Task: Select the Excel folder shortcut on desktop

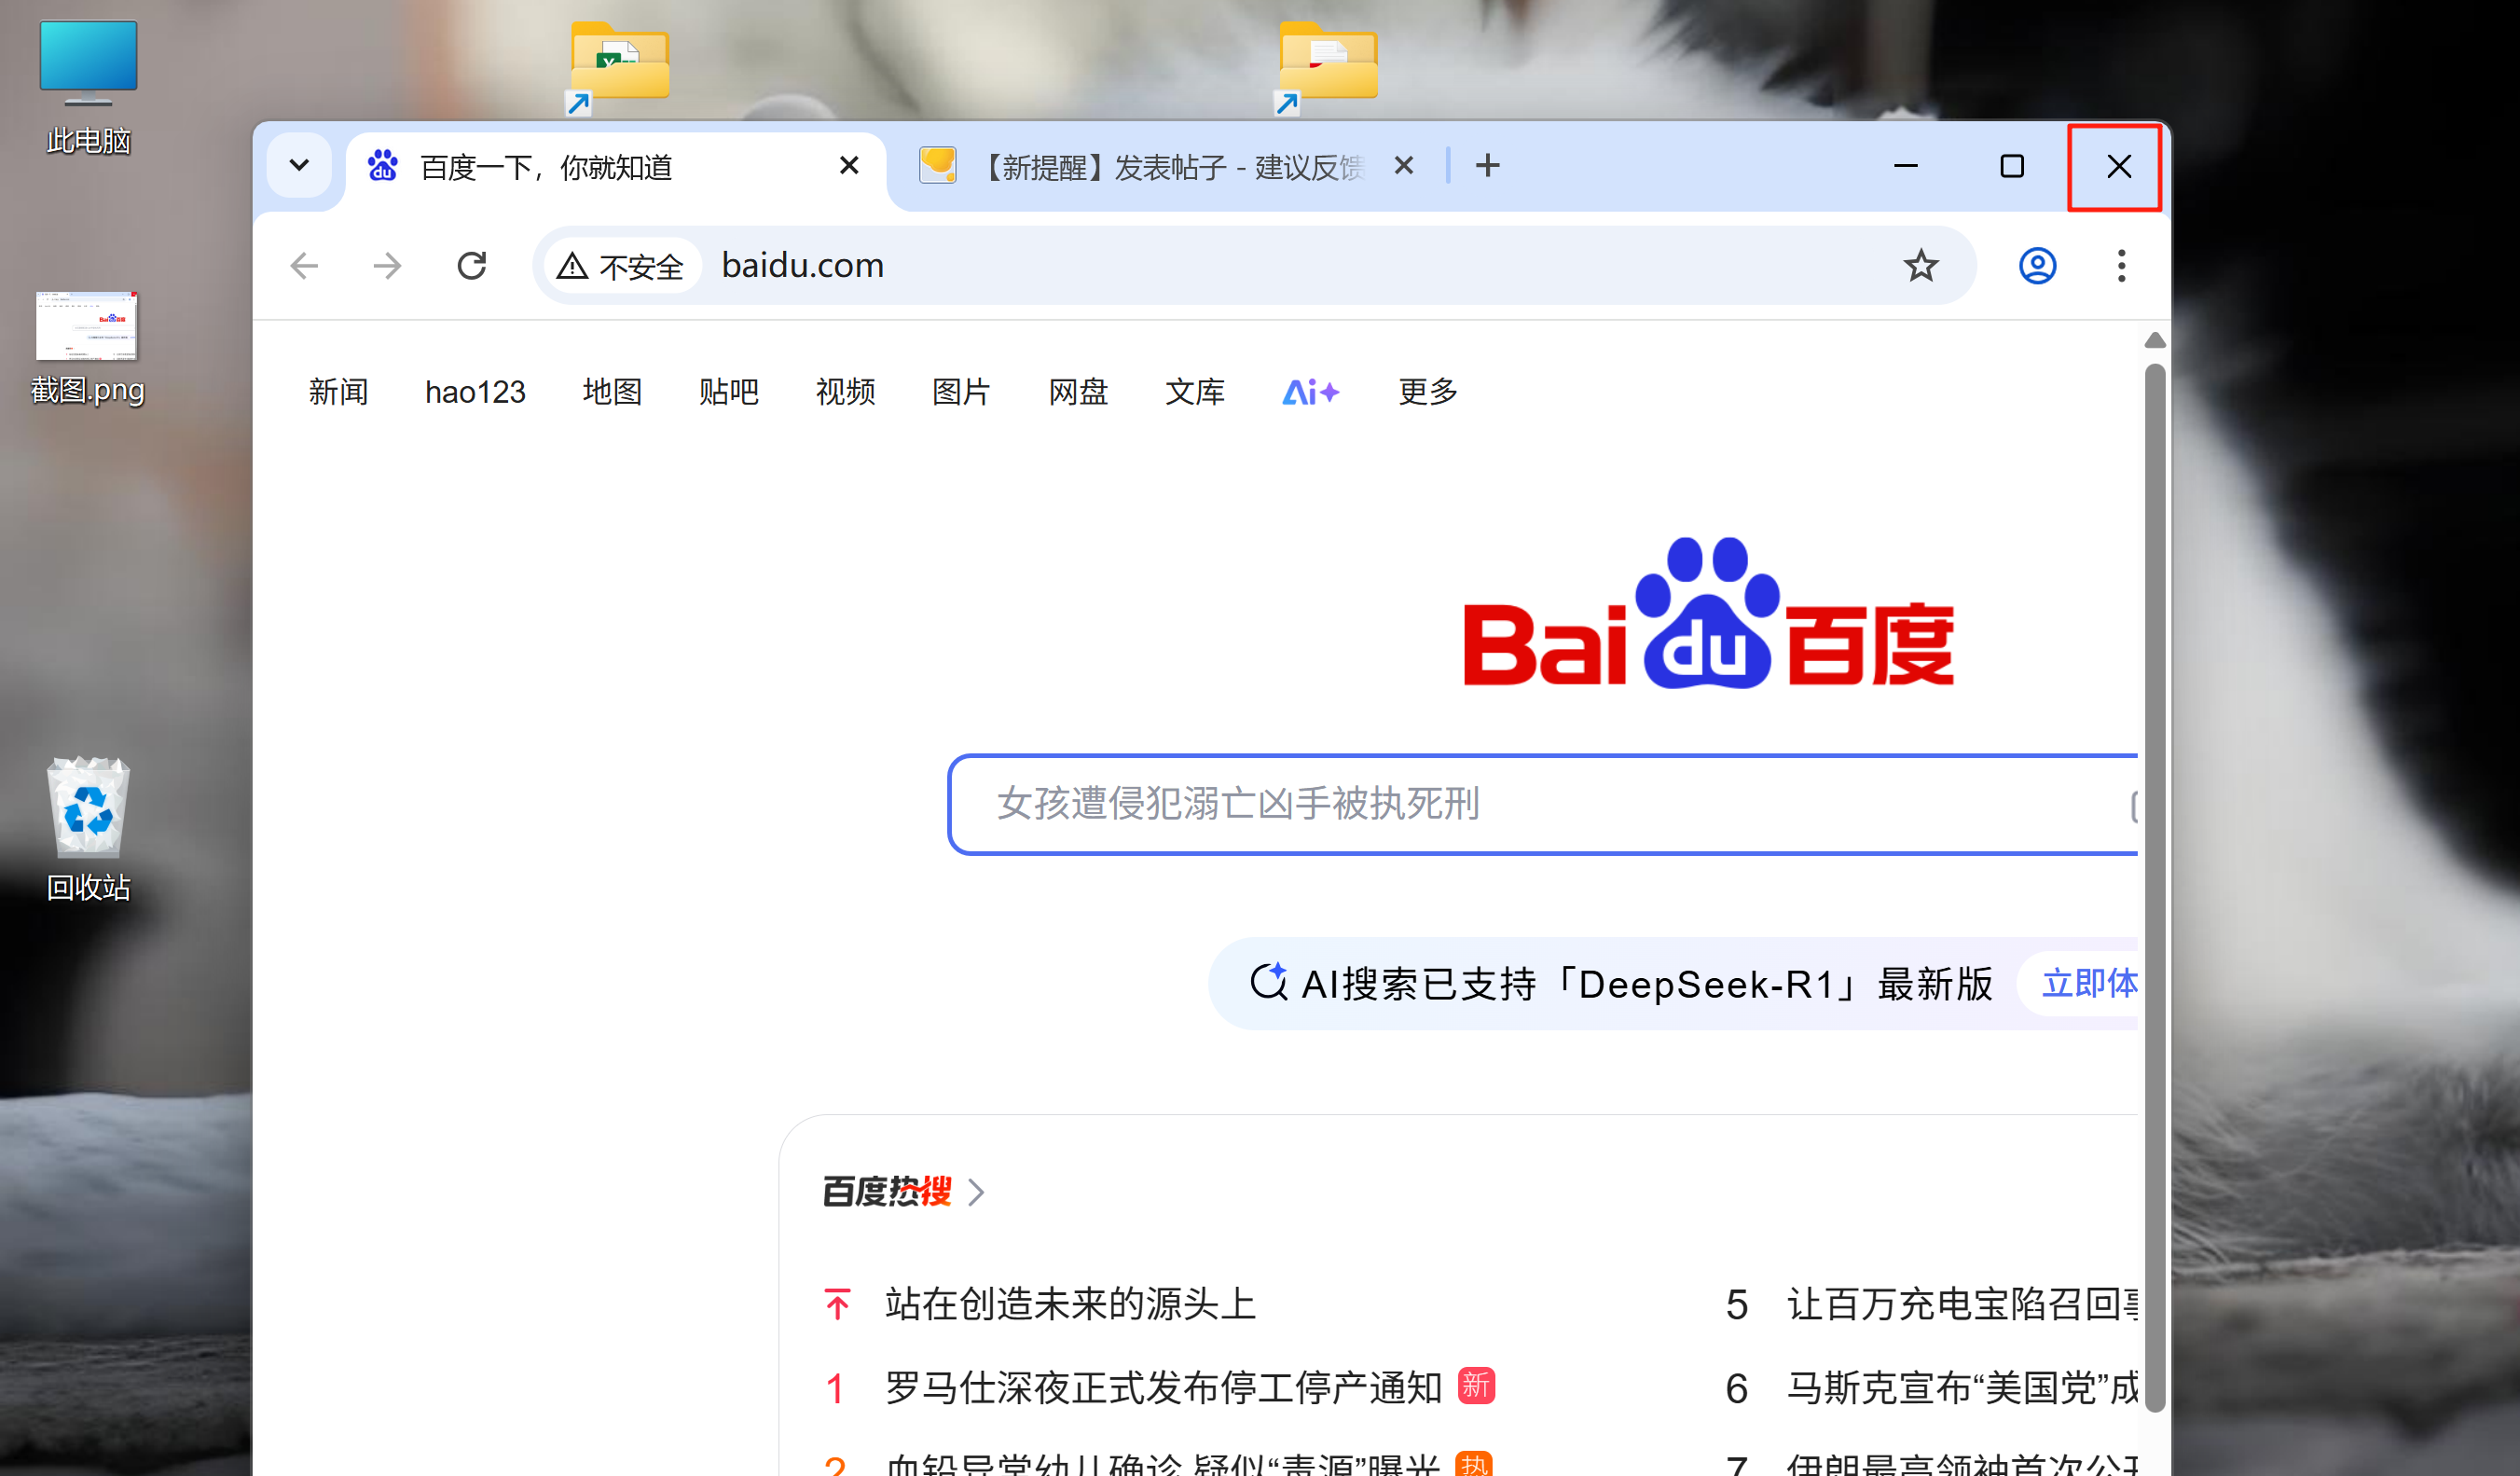Action: point(618,68)
